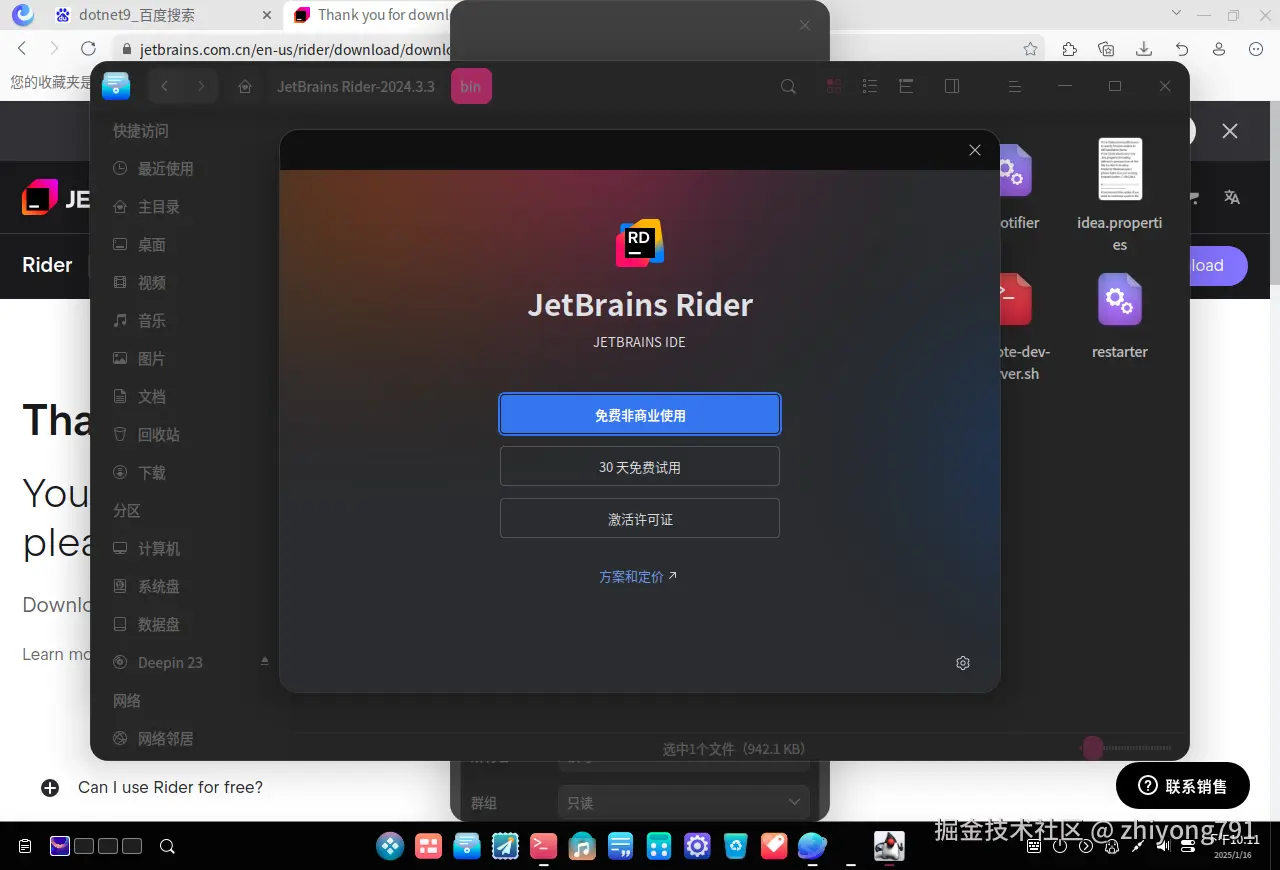Click website language translate icon
Image resolution: width=1280 pixels, height=870 pixels.
(1232, 197)
